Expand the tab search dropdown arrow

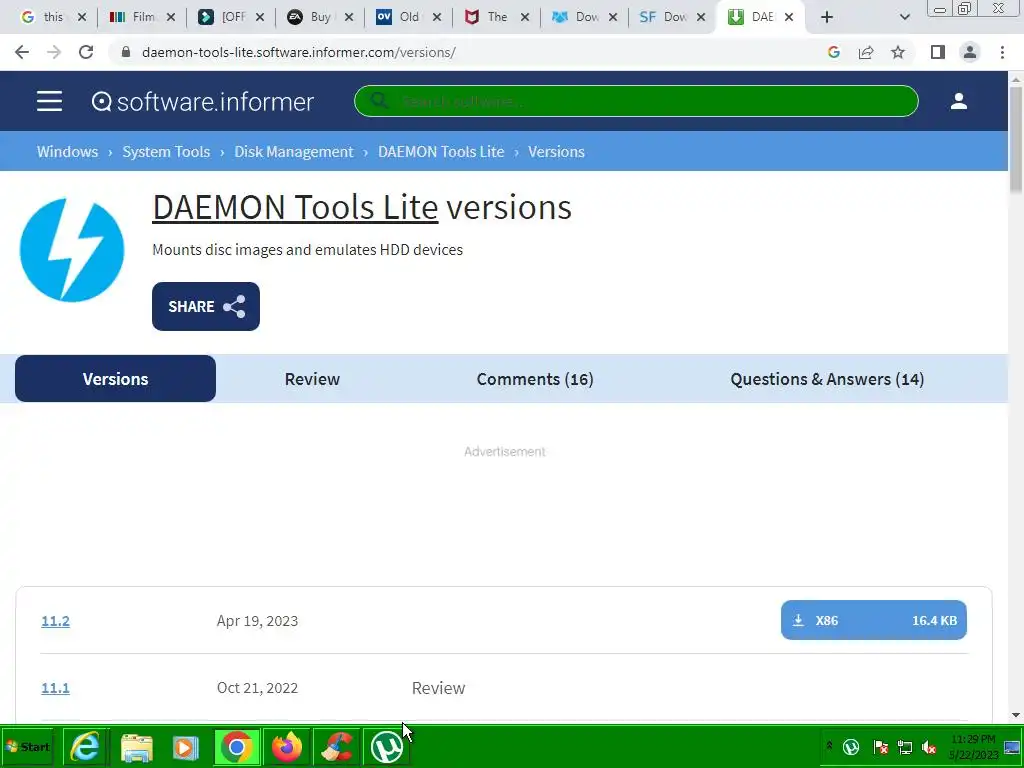904,18
